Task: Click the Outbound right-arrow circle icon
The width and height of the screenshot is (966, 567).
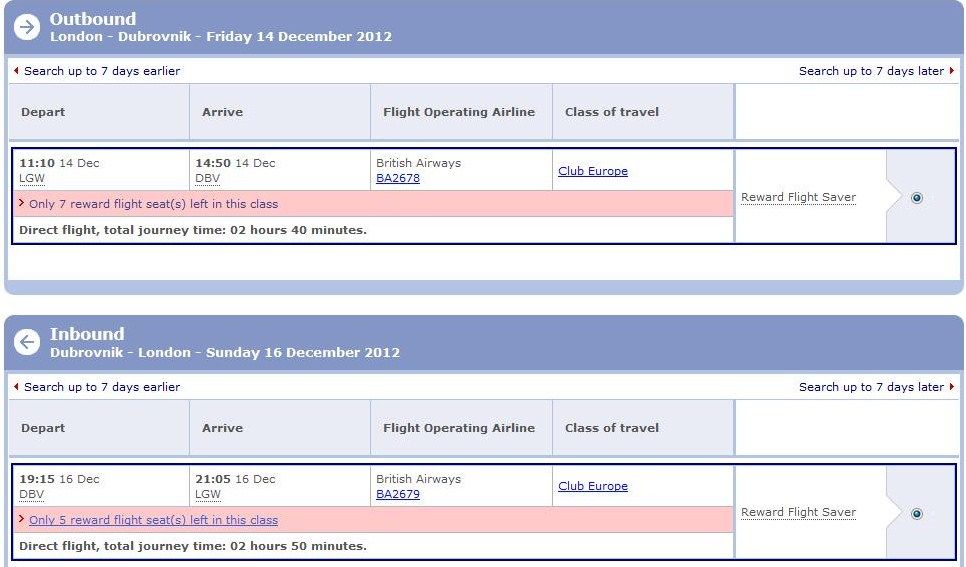Action: click(x=27, y=27)
